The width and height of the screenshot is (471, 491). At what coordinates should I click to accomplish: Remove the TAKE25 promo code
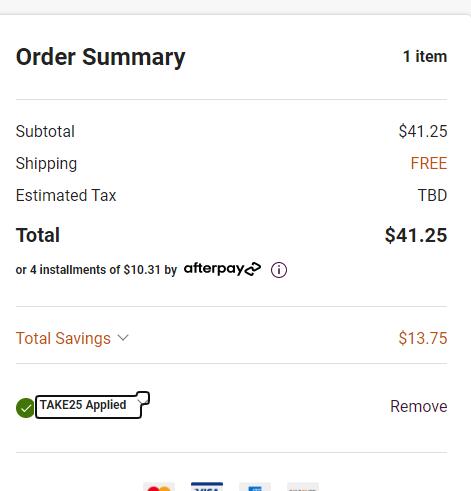click(419, 406)
